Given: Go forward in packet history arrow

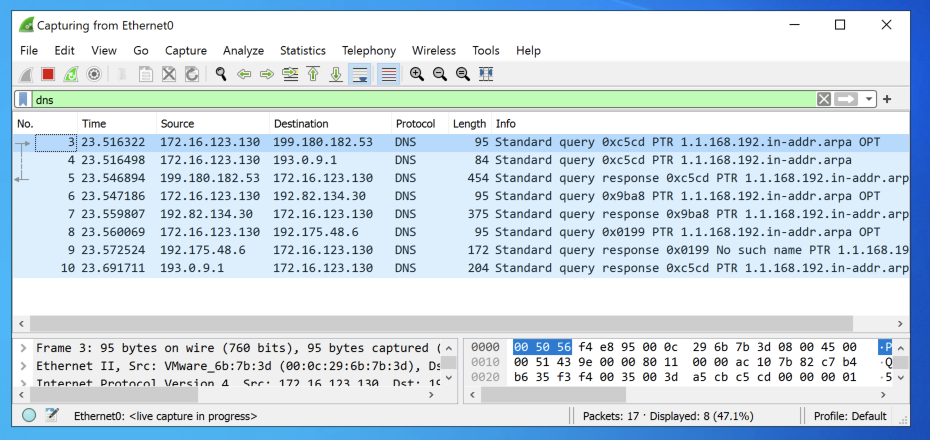Looking at the screenshot, I should coord(267,74).
